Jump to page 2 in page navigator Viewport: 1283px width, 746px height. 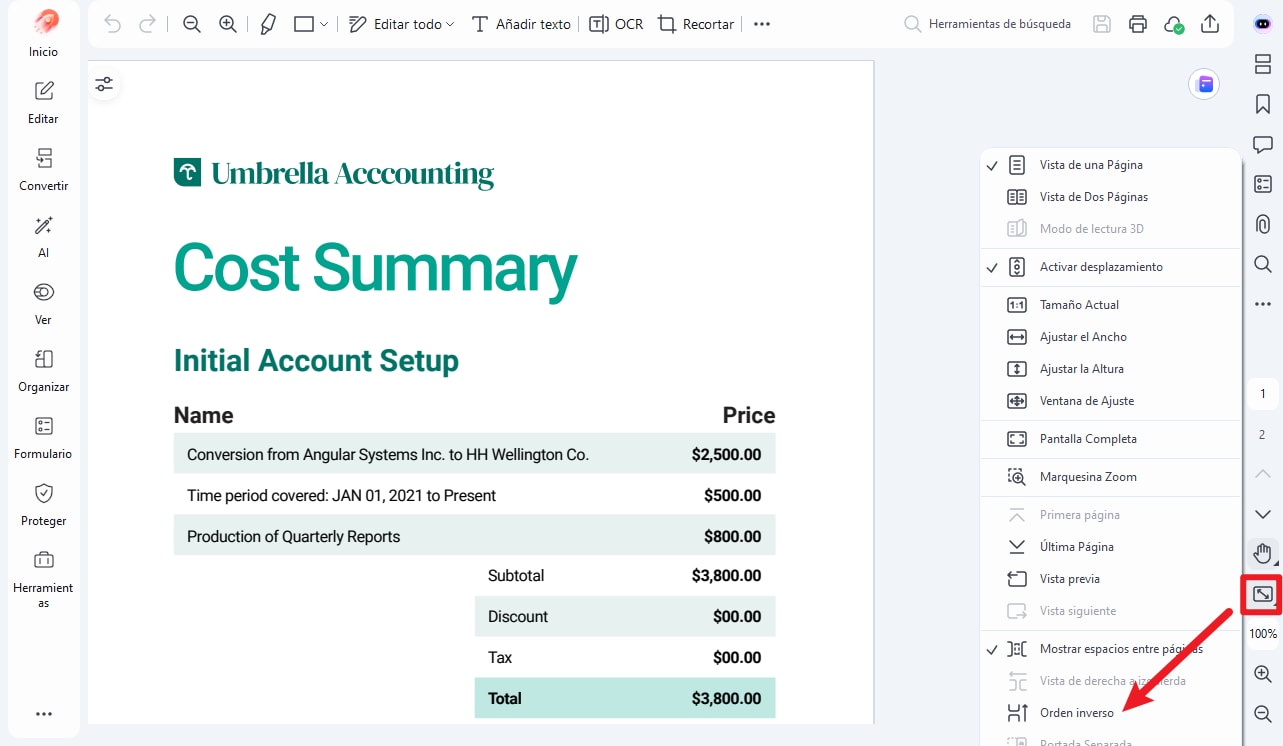(x=1262, y=435)
